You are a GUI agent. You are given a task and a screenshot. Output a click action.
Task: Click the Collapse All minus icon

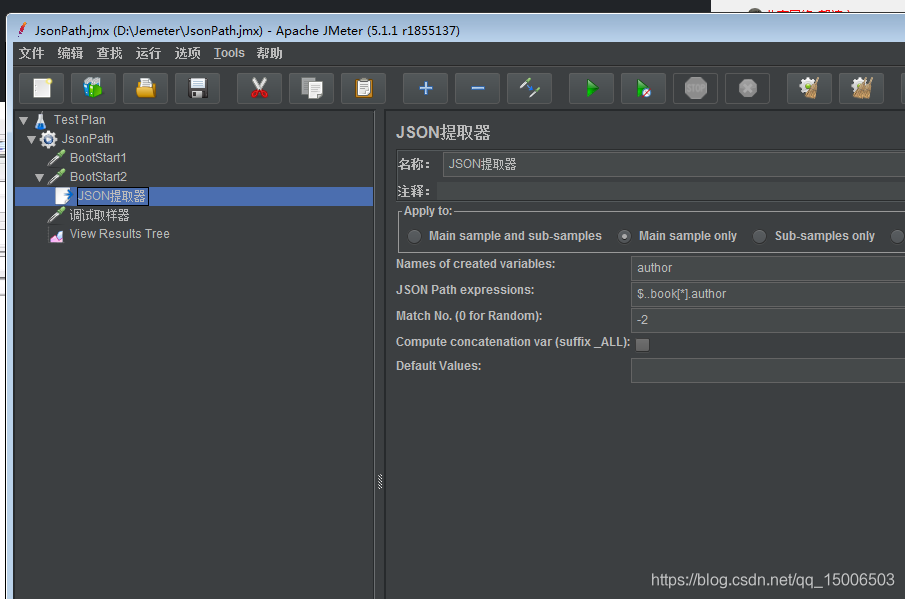477,88
